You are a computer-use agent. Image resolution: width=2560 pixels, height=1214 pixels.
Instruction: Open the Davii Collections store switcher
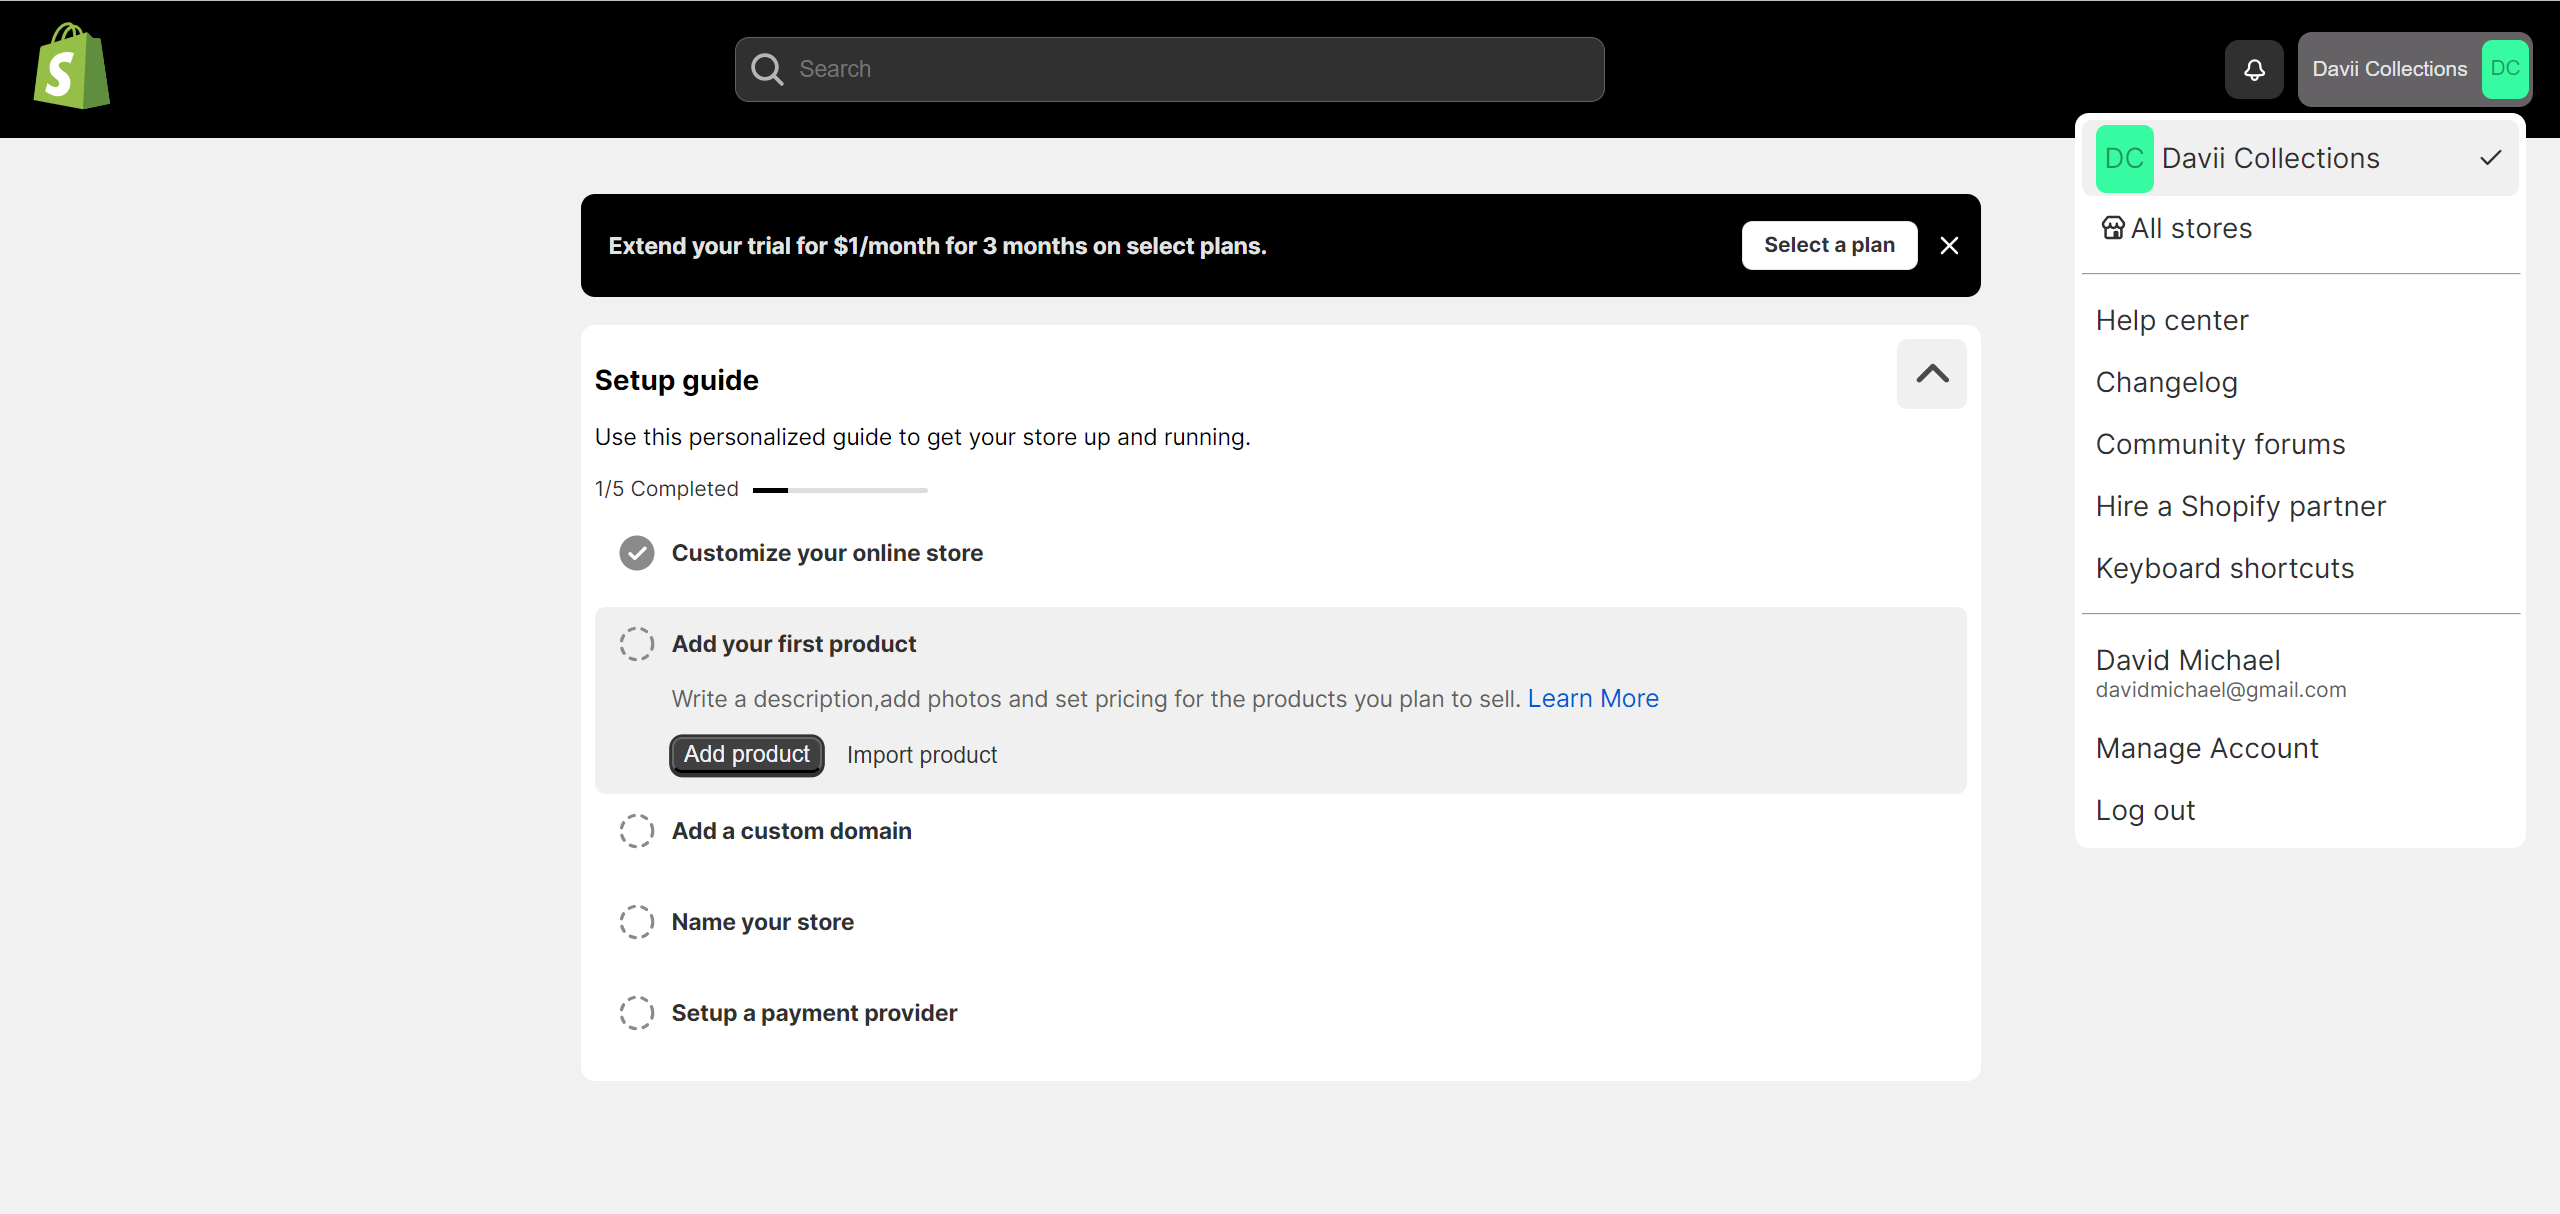2414,69
